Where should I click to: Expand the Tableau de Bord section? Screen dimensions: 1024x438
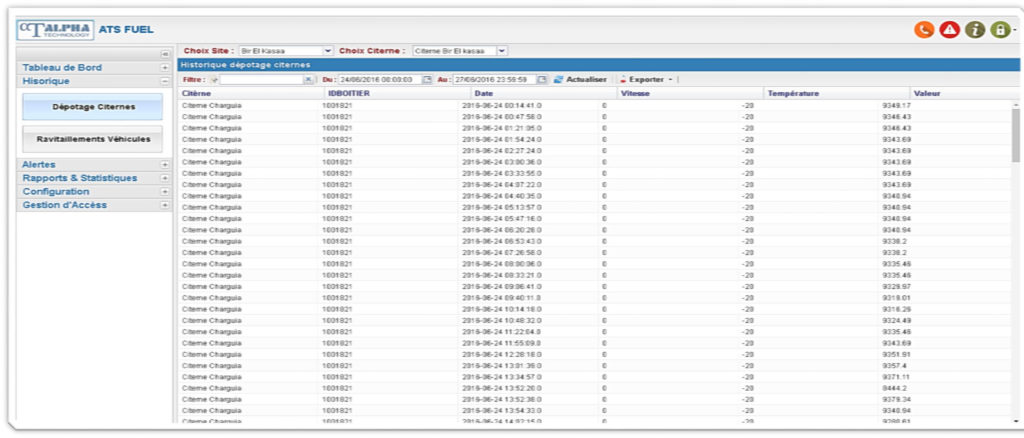tap(165, 68)
